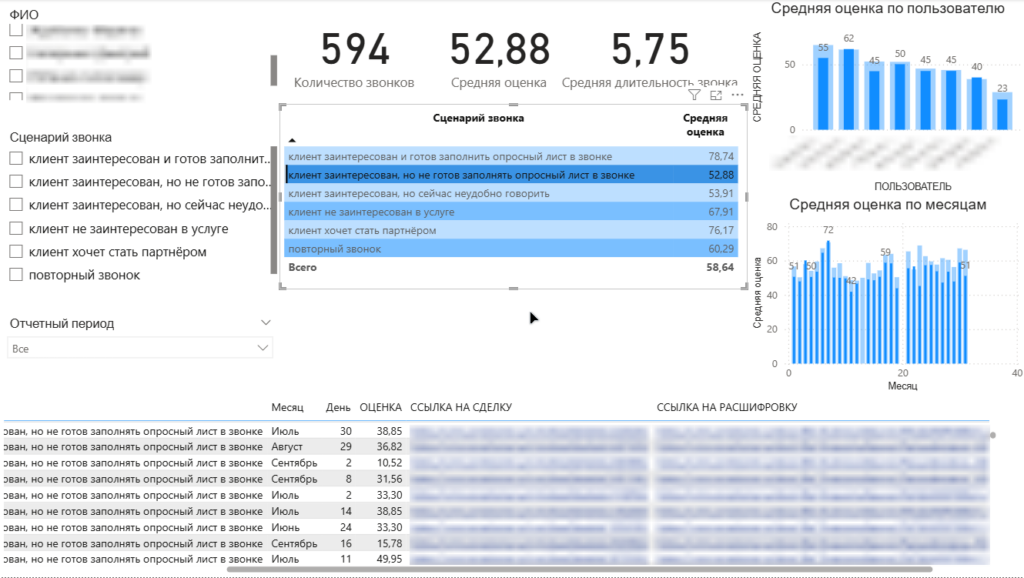Check 'клиент не заинтересован в услуге' checkbox
The height and width of the screenshot is (578, 1024).
tap(16, 228)
